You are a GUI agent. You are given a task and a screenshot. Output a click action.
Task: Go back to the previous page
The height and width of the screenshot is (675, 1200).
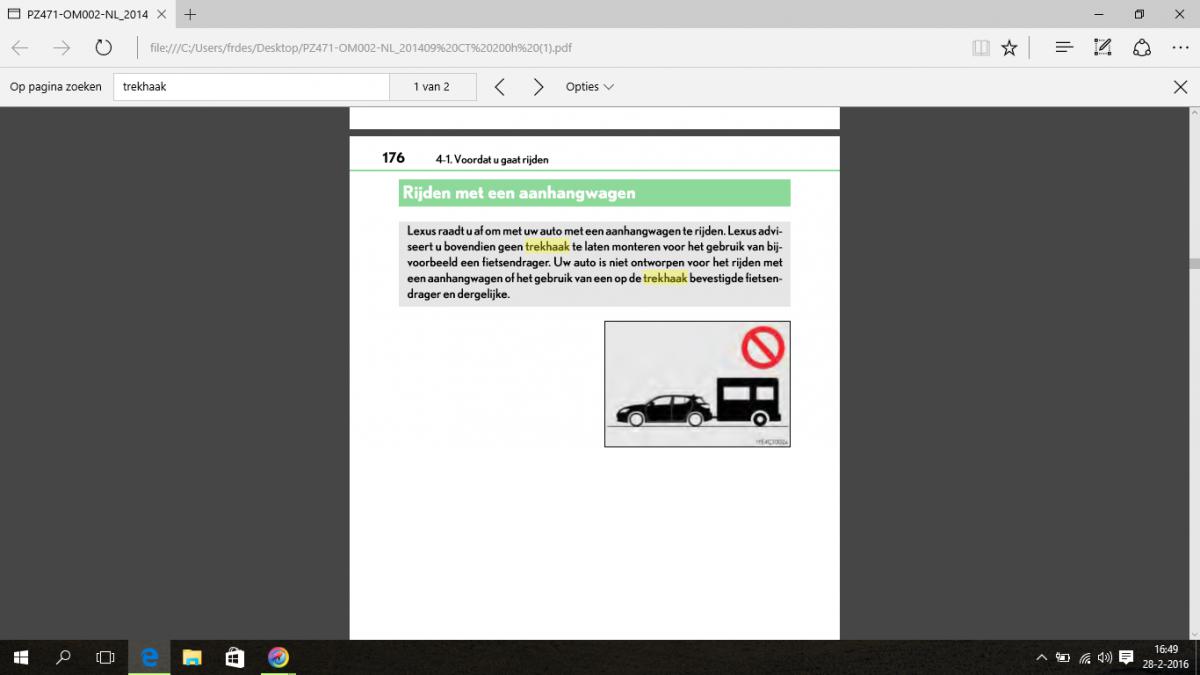[x=20, y=47]
